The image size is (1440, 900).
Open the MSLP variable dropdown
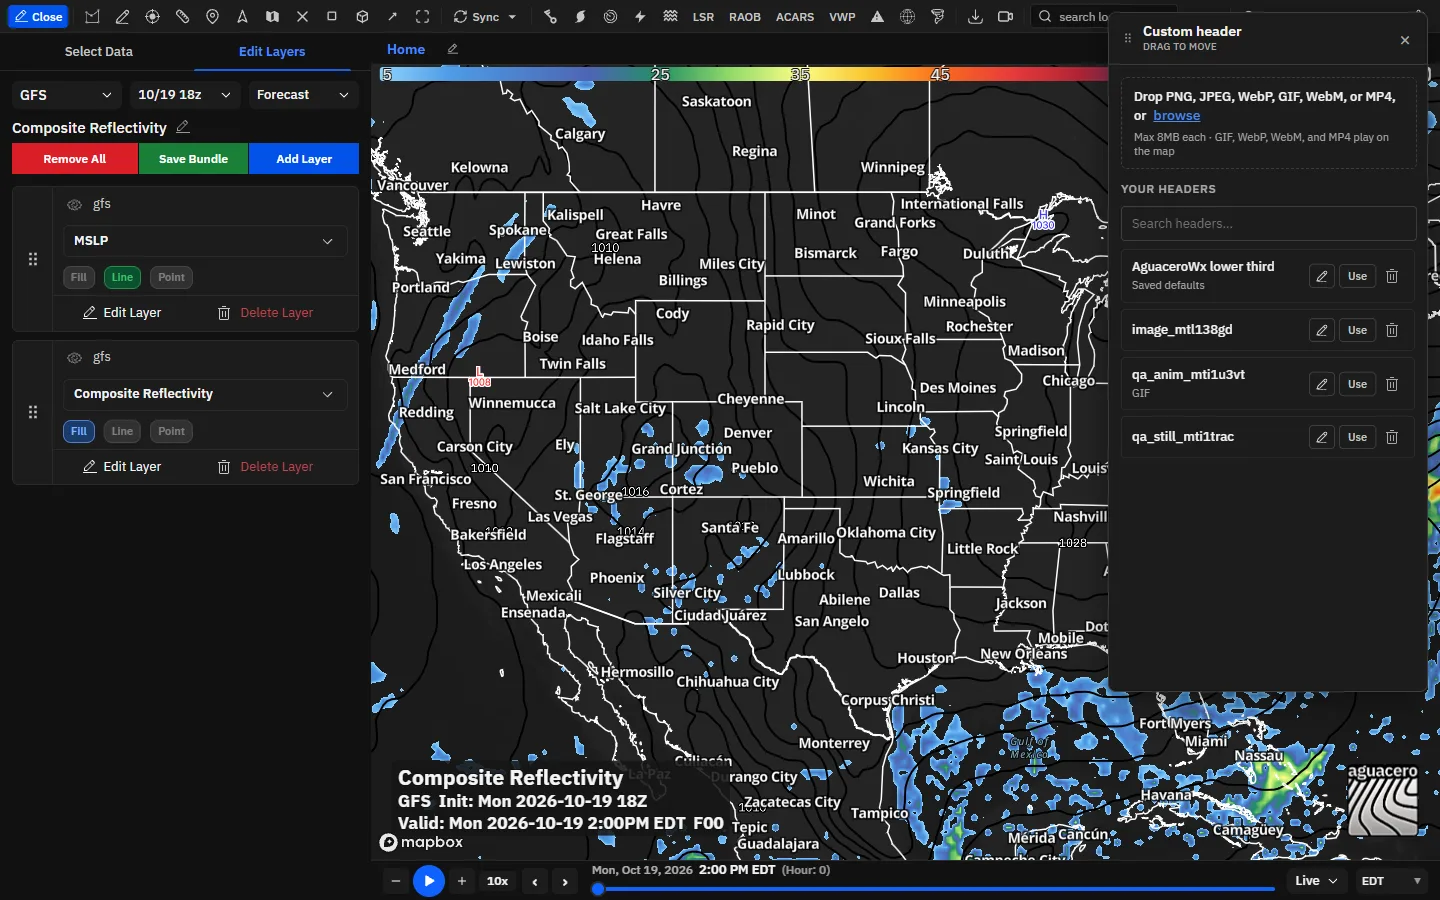tap(205, 241)
